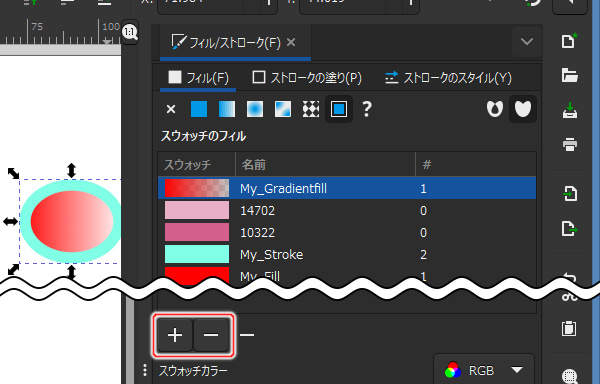Click the minus button beside the plus button

coord(211,335)
